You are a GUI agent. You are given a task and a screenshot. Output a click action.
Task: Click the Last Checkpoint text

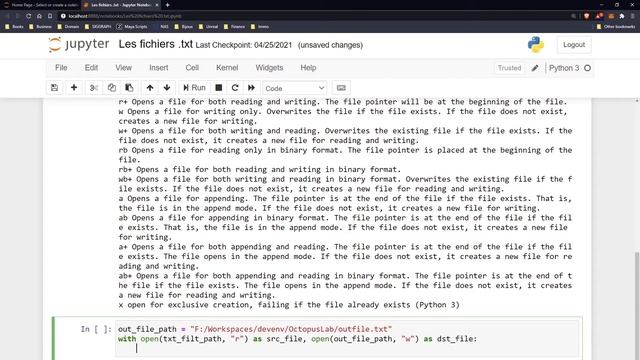244,45
